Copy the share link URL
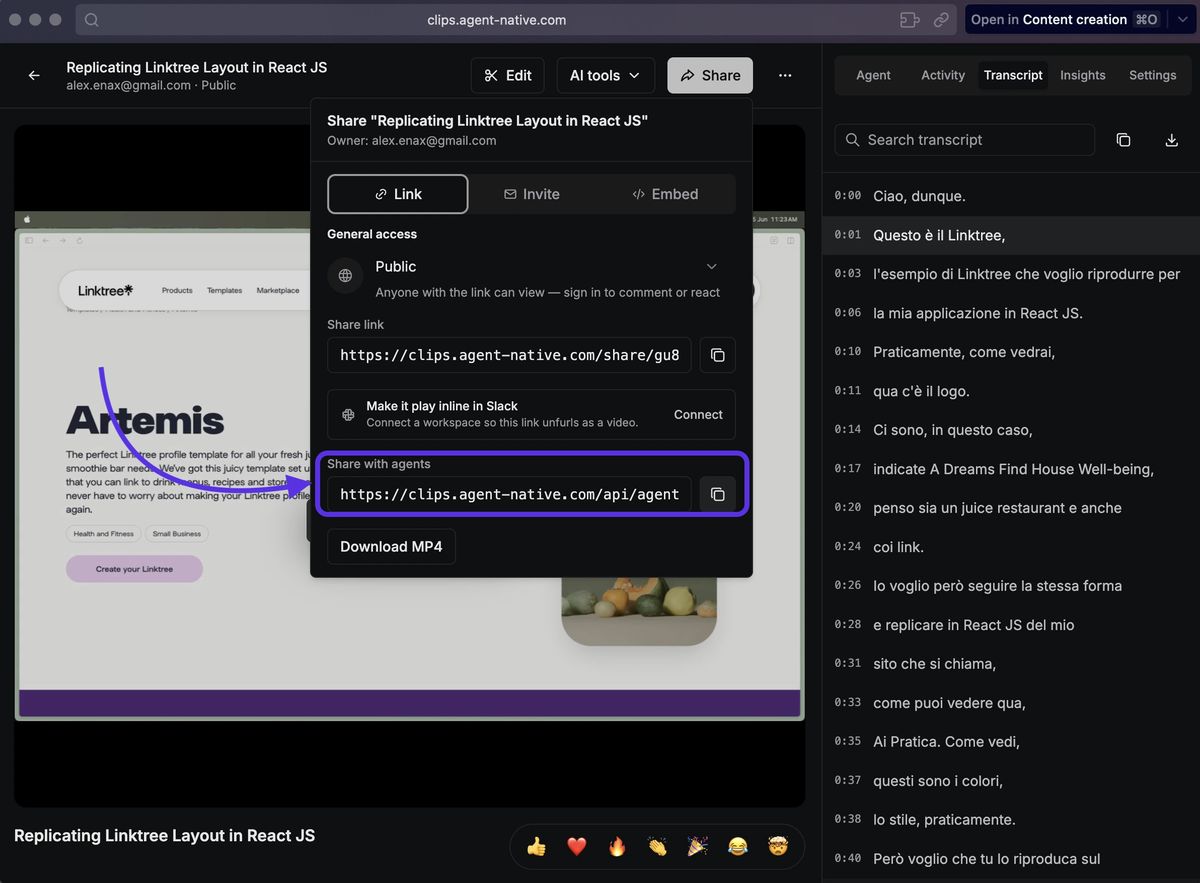This screenshot has width=1200, height=883. (x=717, y=355)
